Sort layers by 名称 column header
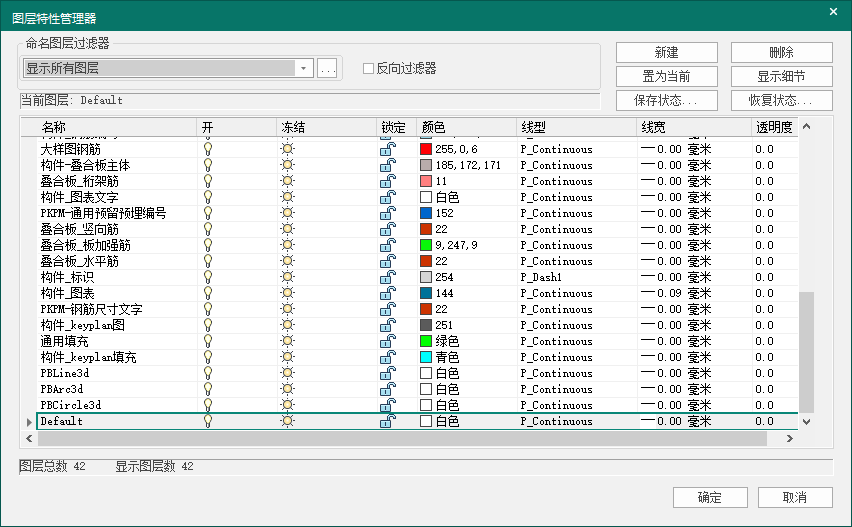852x527 pixels. pos(110,127)
